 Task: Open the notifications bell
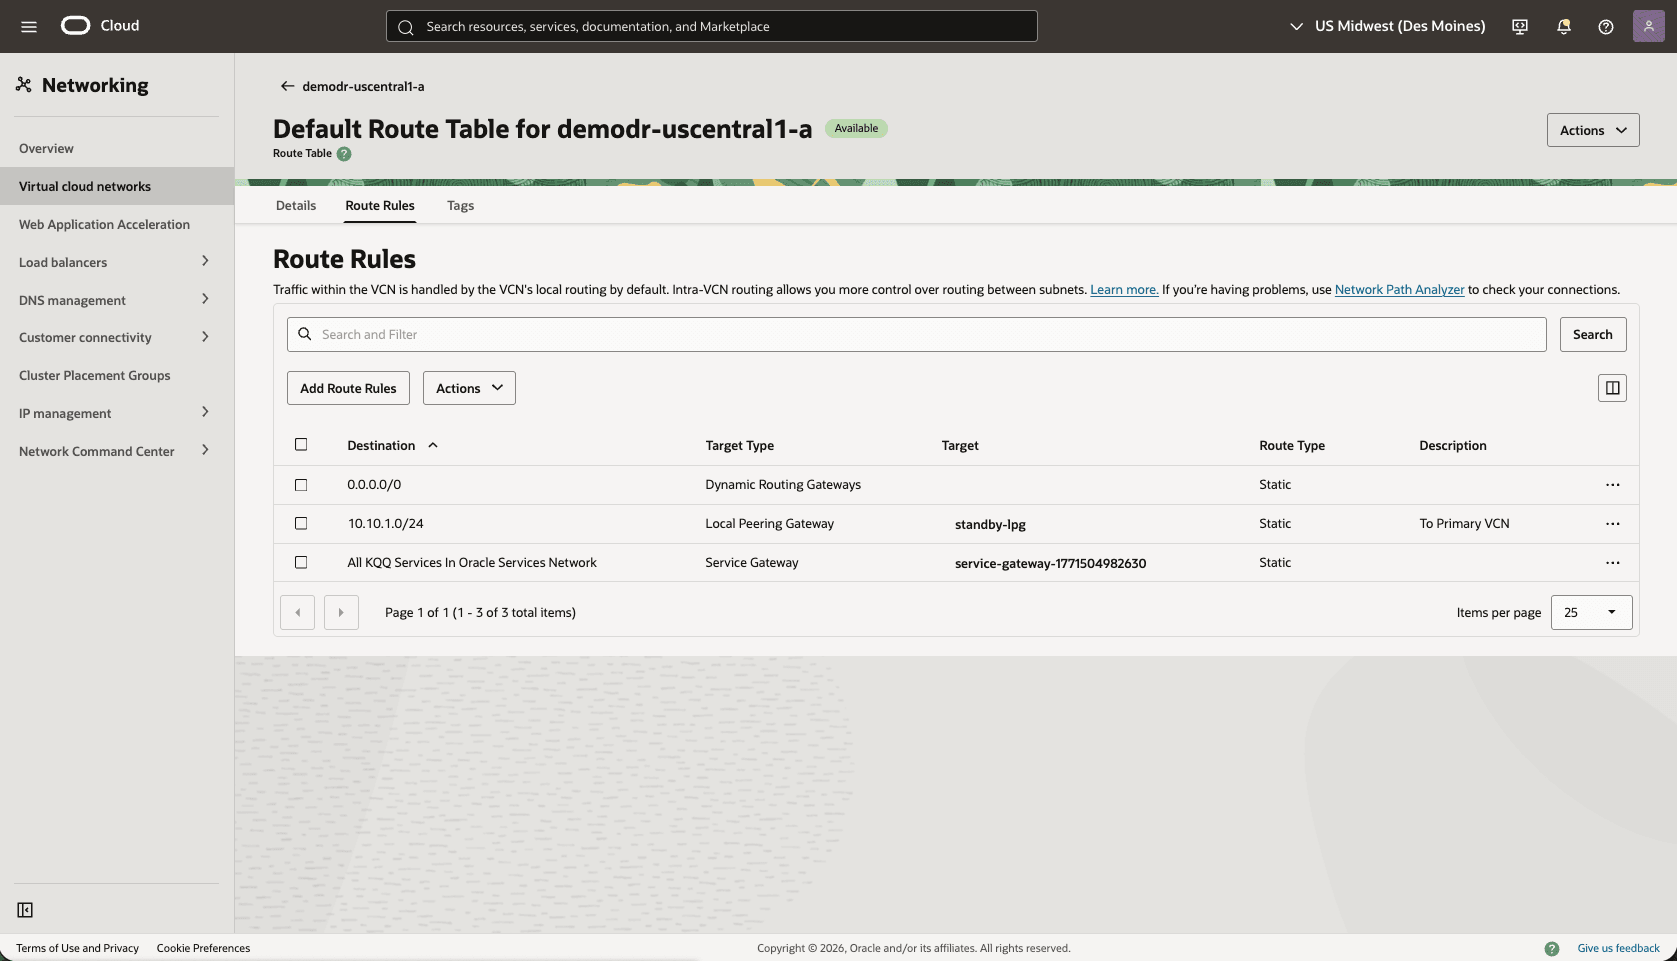1562,26
